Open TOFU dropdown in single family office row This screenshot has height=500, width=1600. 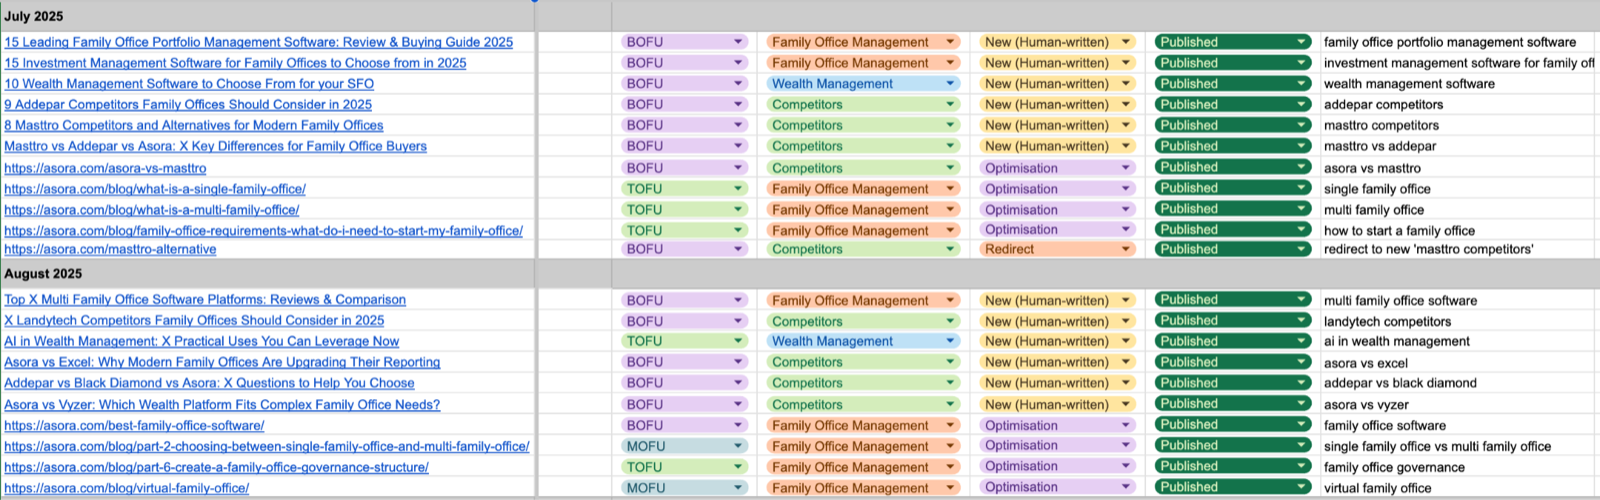(x=684, y=189)
